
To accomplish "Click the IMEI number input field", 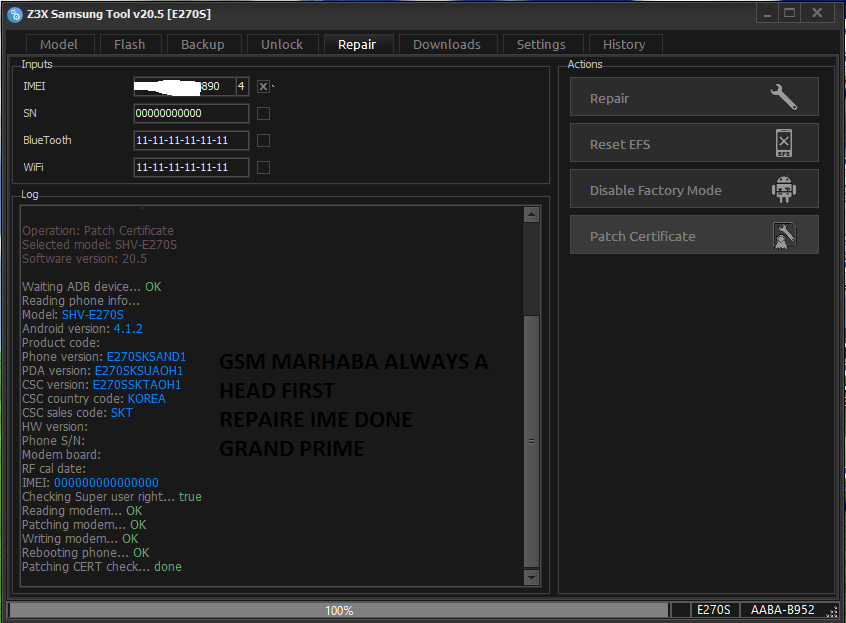I will (x=184, y=86).
